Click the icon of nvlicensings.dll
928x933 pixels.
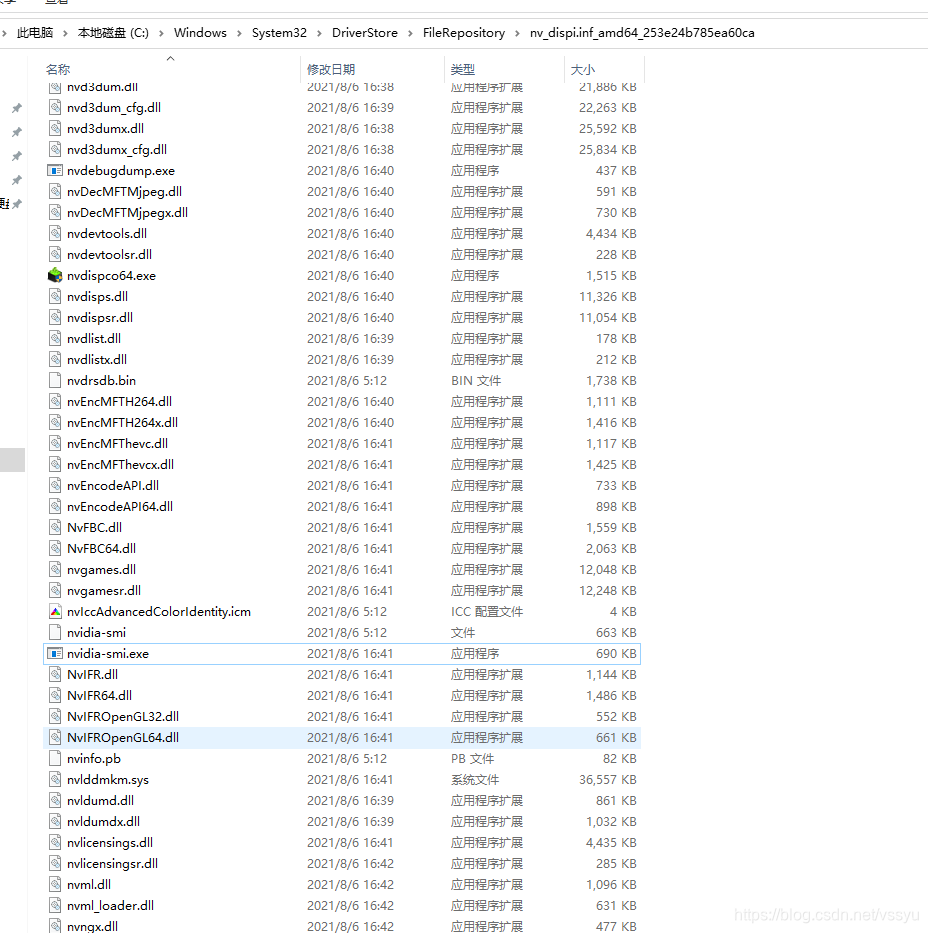click(x=55, y=843)
